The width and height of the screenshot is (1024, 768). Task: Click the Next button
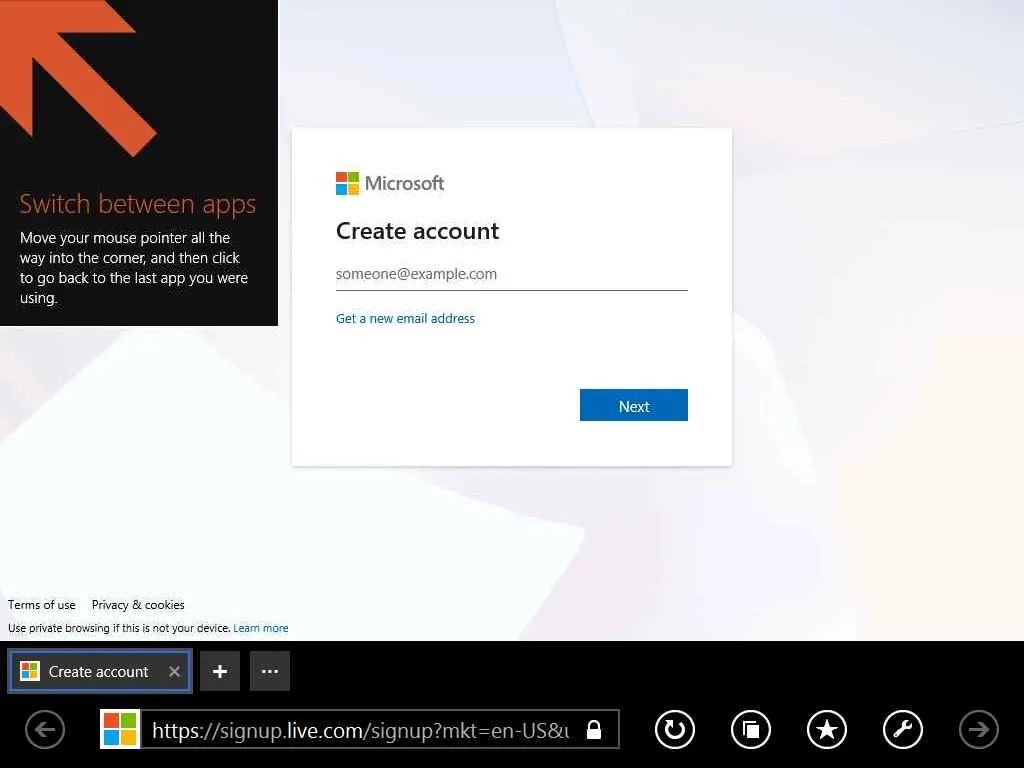[633, 406]
